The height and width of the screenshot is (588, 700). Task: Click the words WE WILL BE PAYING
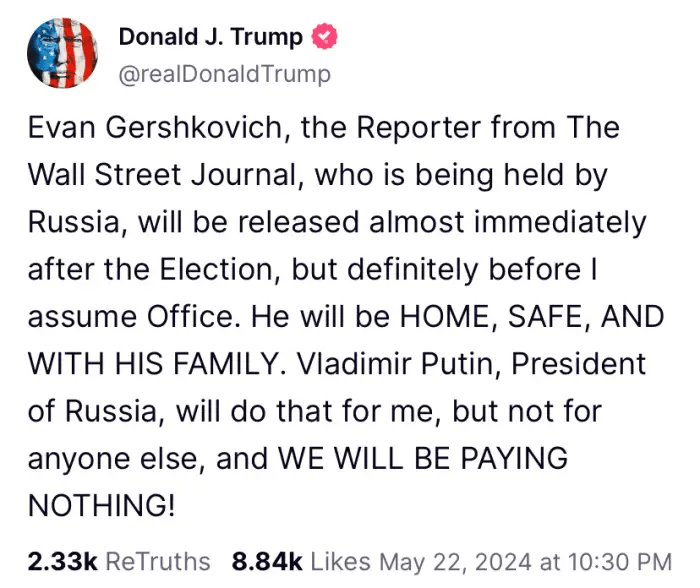pyautogui.click(x=423, y=460)
